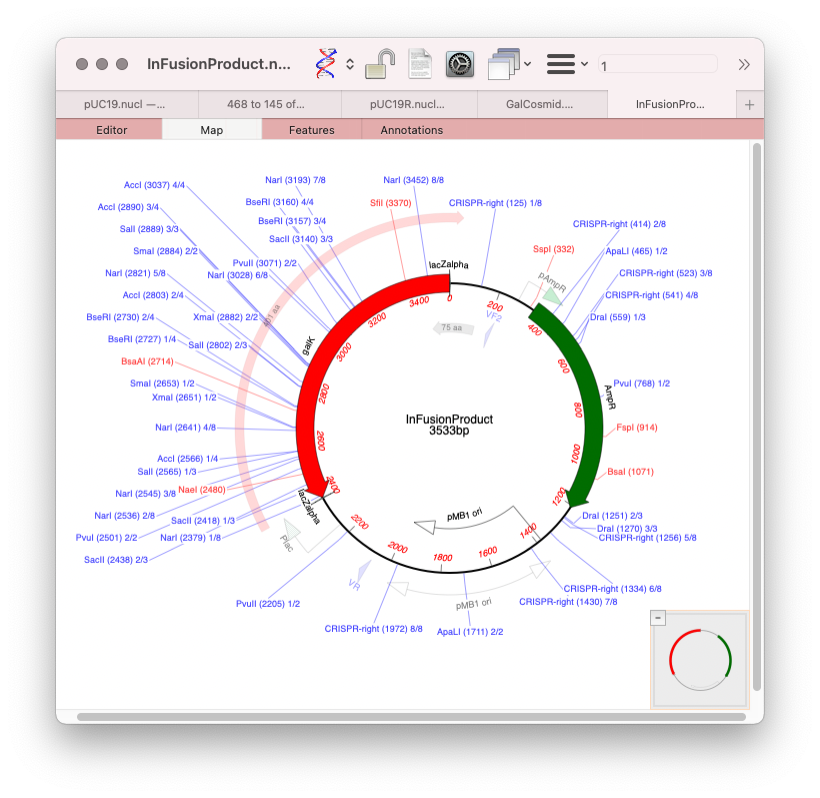Click the stacked windows toolbar icon
This screenshot has width=820, height=798.
502,62
